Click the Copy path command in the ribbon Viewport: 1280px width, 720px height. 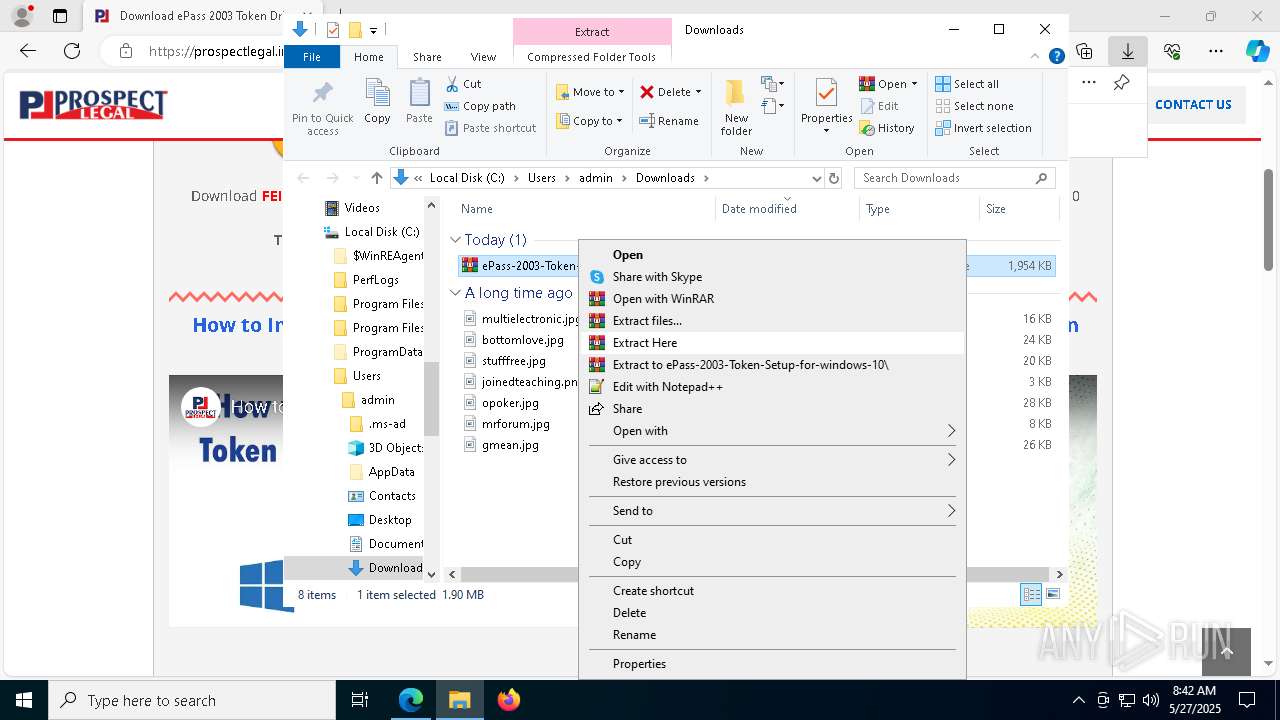click(480, 106)
